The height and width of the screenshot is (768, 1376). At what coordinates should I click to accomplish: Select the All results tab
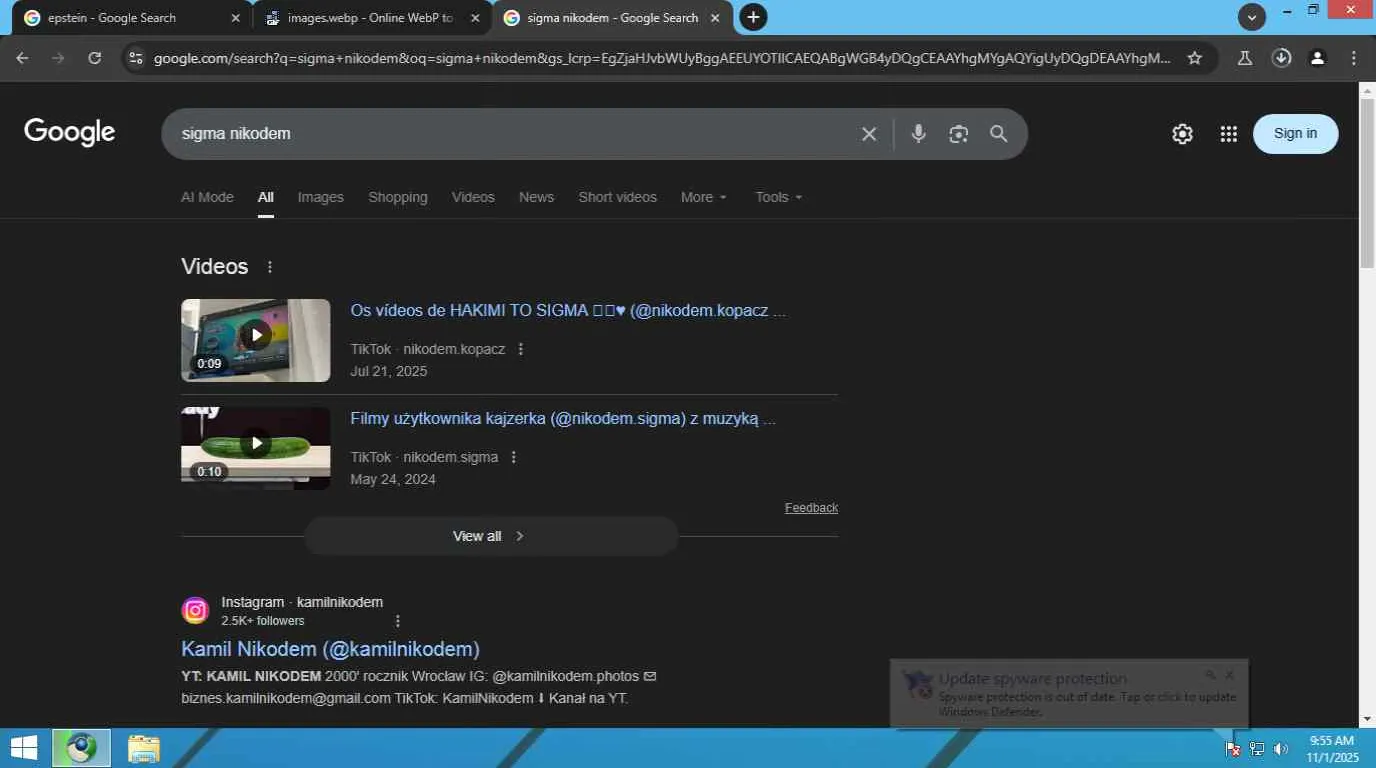265,197
